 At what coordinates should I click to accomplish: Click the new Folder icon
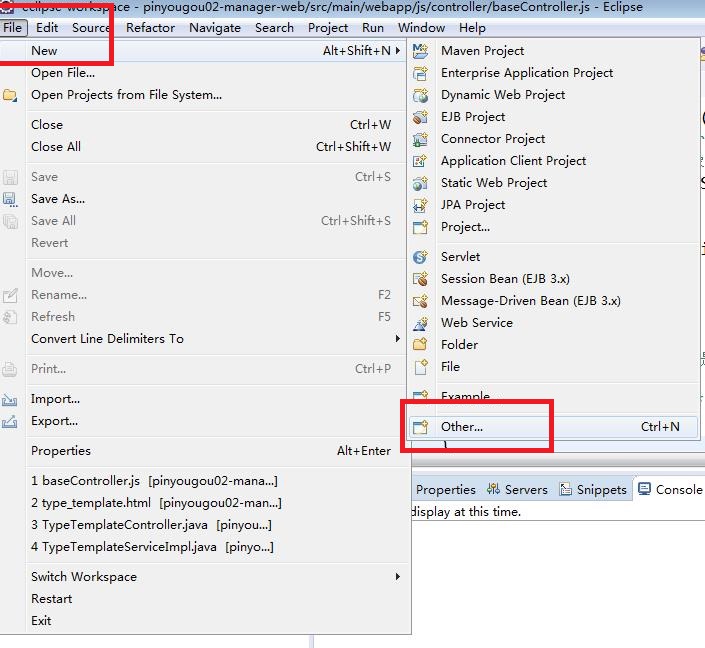pyautogui.click(x=420, y=345)
